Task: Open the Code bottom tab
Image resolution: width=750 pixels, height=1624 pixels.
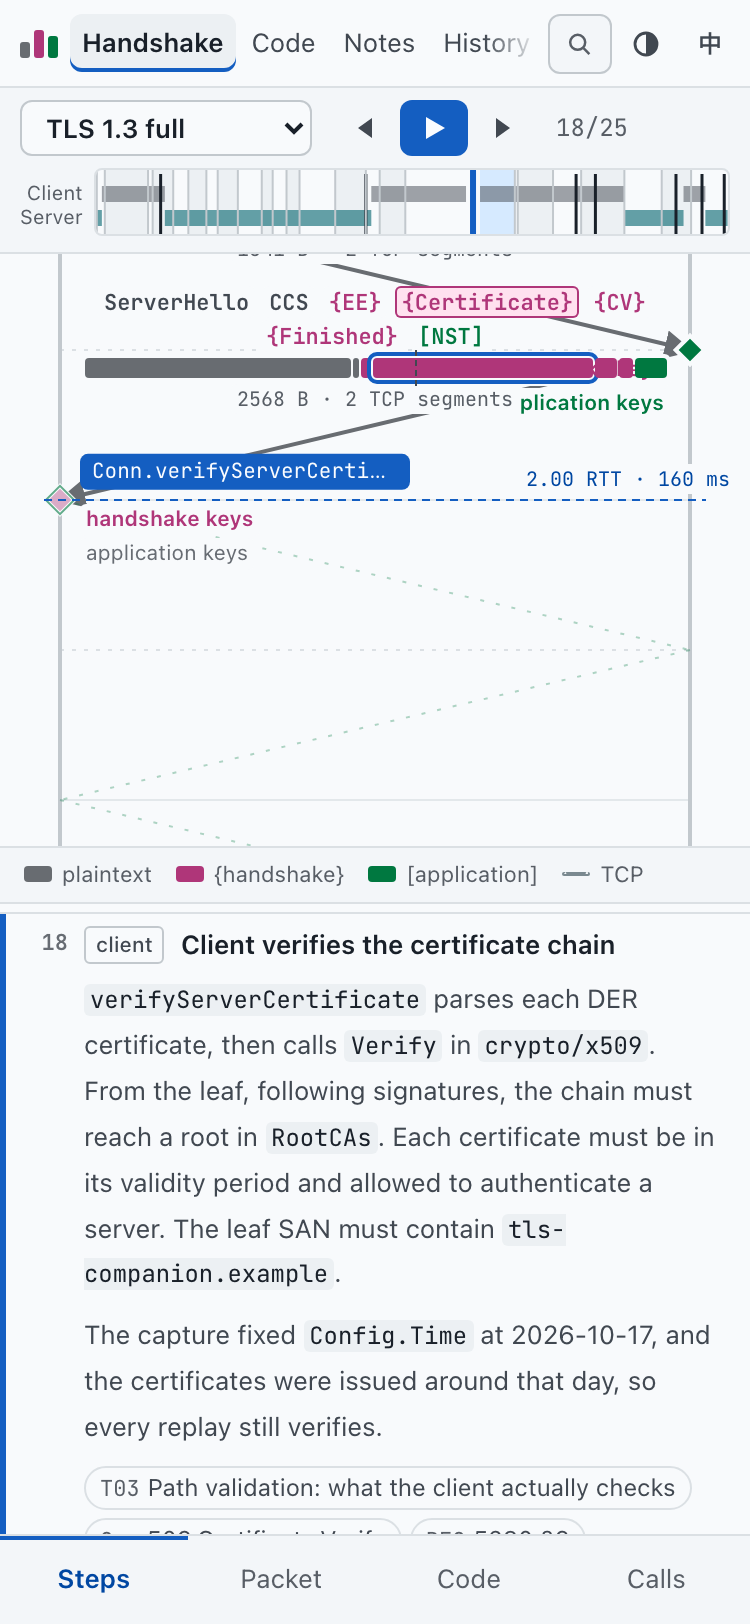Action: click(x=469, y=1579)
